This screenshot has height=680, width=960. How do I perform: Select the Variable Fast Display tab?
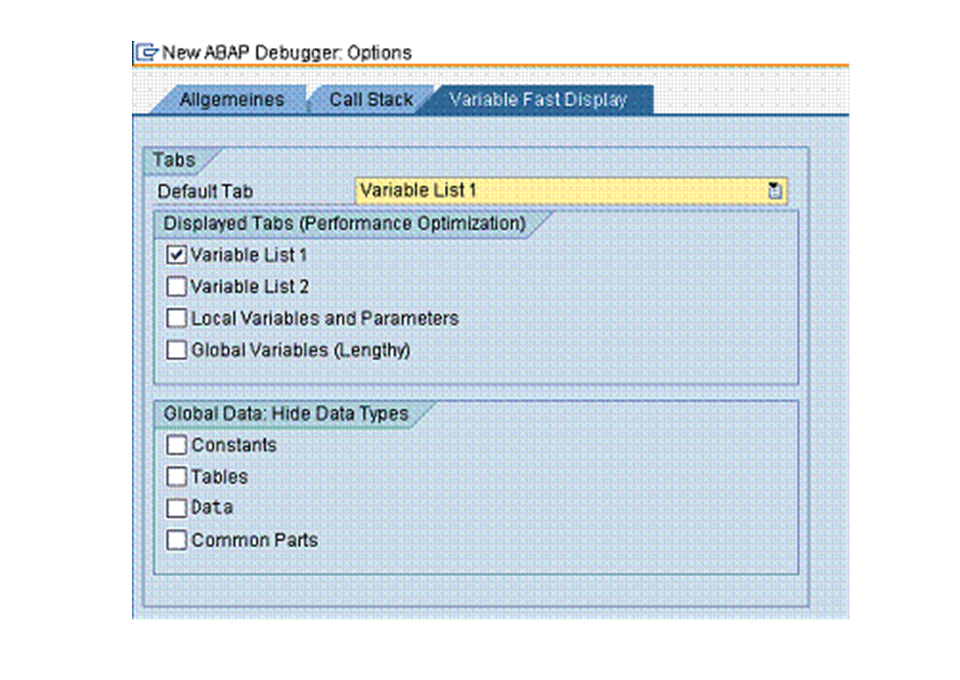538,100
